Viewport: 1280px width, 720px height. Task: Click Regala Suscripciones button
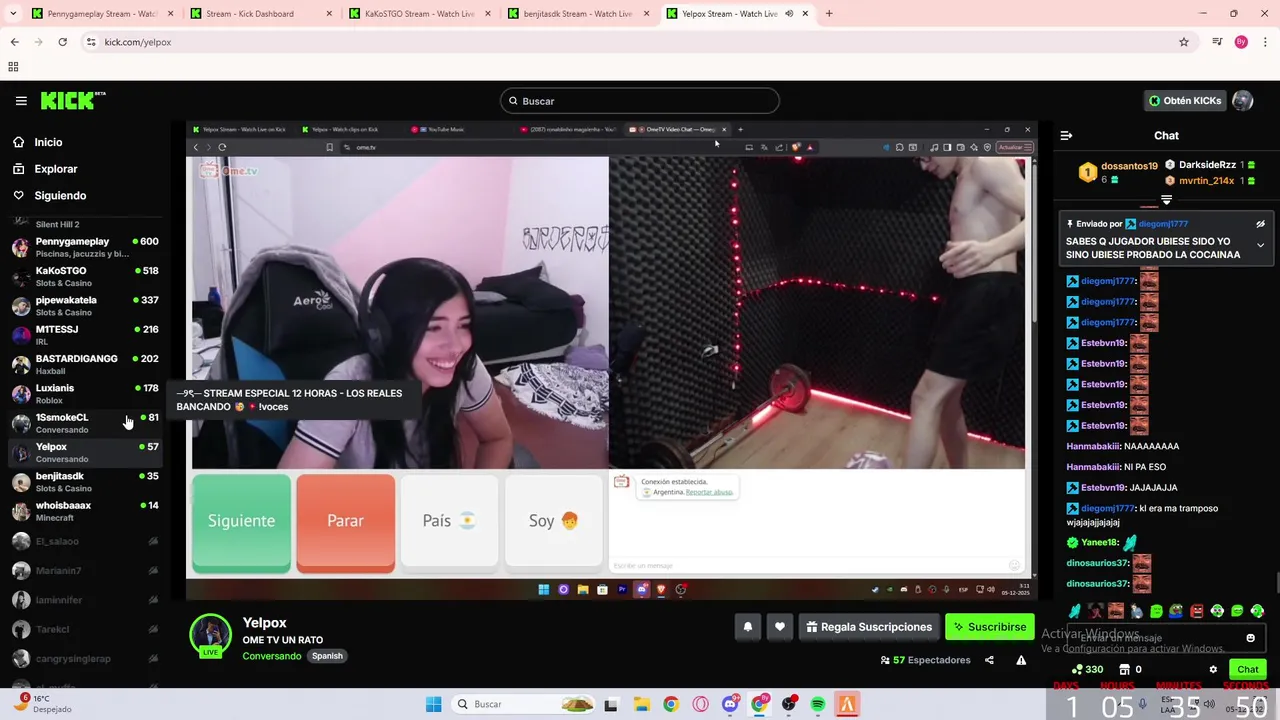[868, 627]
